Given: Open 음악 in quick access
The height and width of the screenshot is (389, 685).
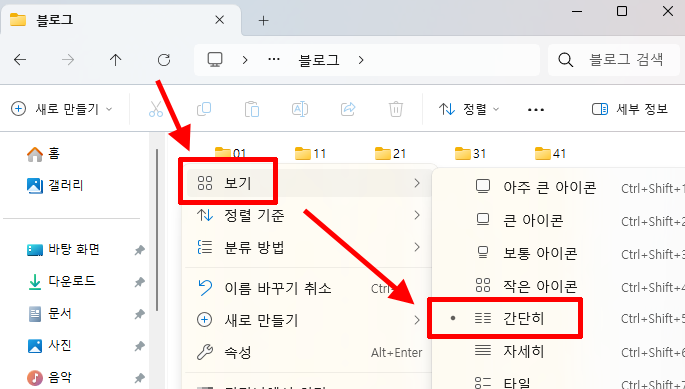Looking at the screenshot, I should (x=49, y=378).
